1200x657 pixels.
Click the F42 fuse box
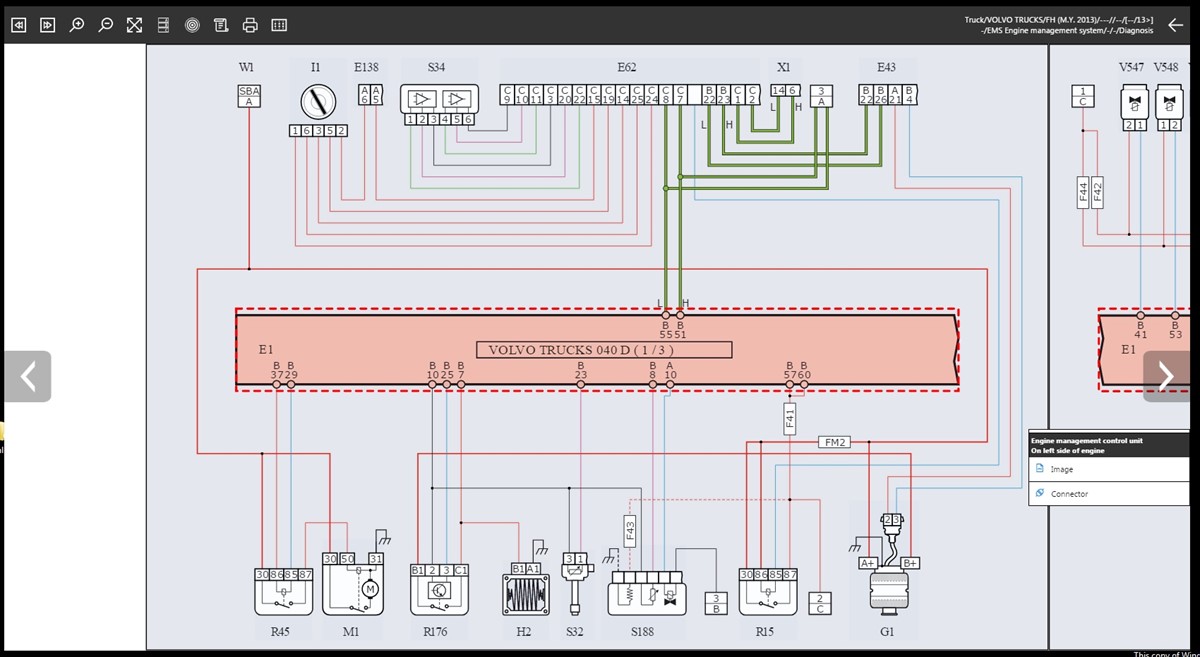tap(1097, 192)
